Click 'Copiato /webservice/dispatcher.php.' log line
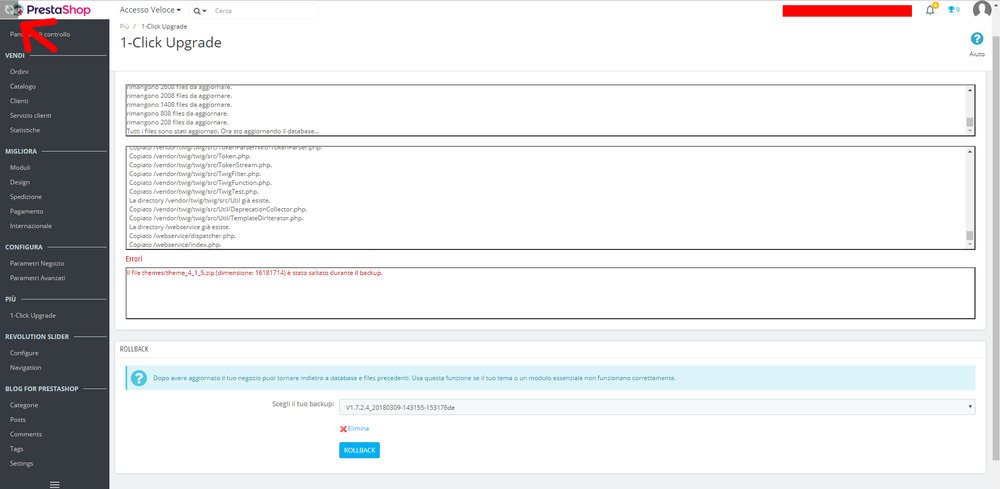The width and height of the screenshot is (1000, 489). click(x=182, y=235)
